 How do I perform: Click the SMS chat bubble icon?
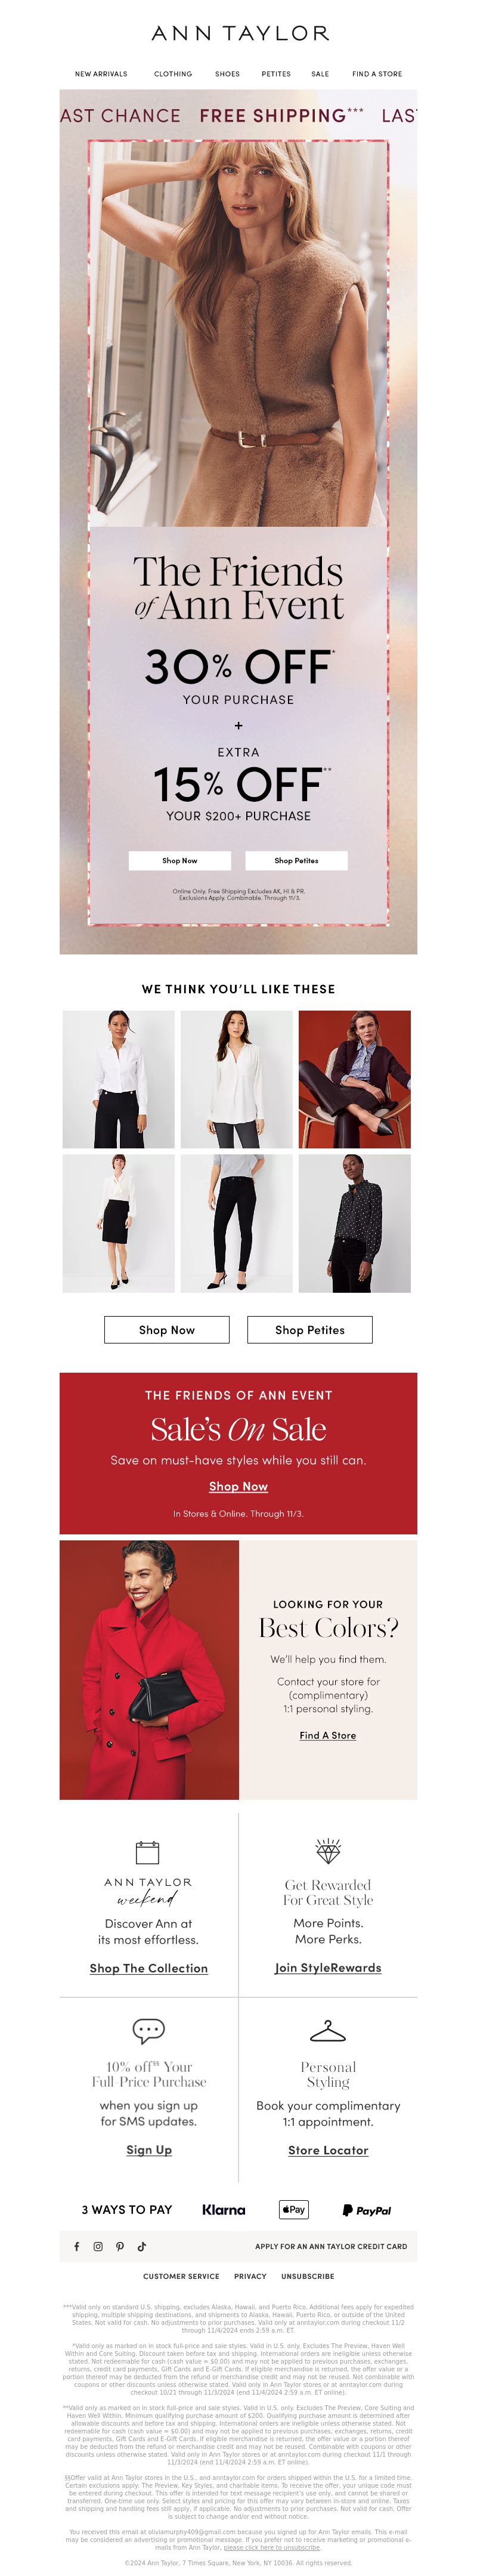(x=148, y=2029)
